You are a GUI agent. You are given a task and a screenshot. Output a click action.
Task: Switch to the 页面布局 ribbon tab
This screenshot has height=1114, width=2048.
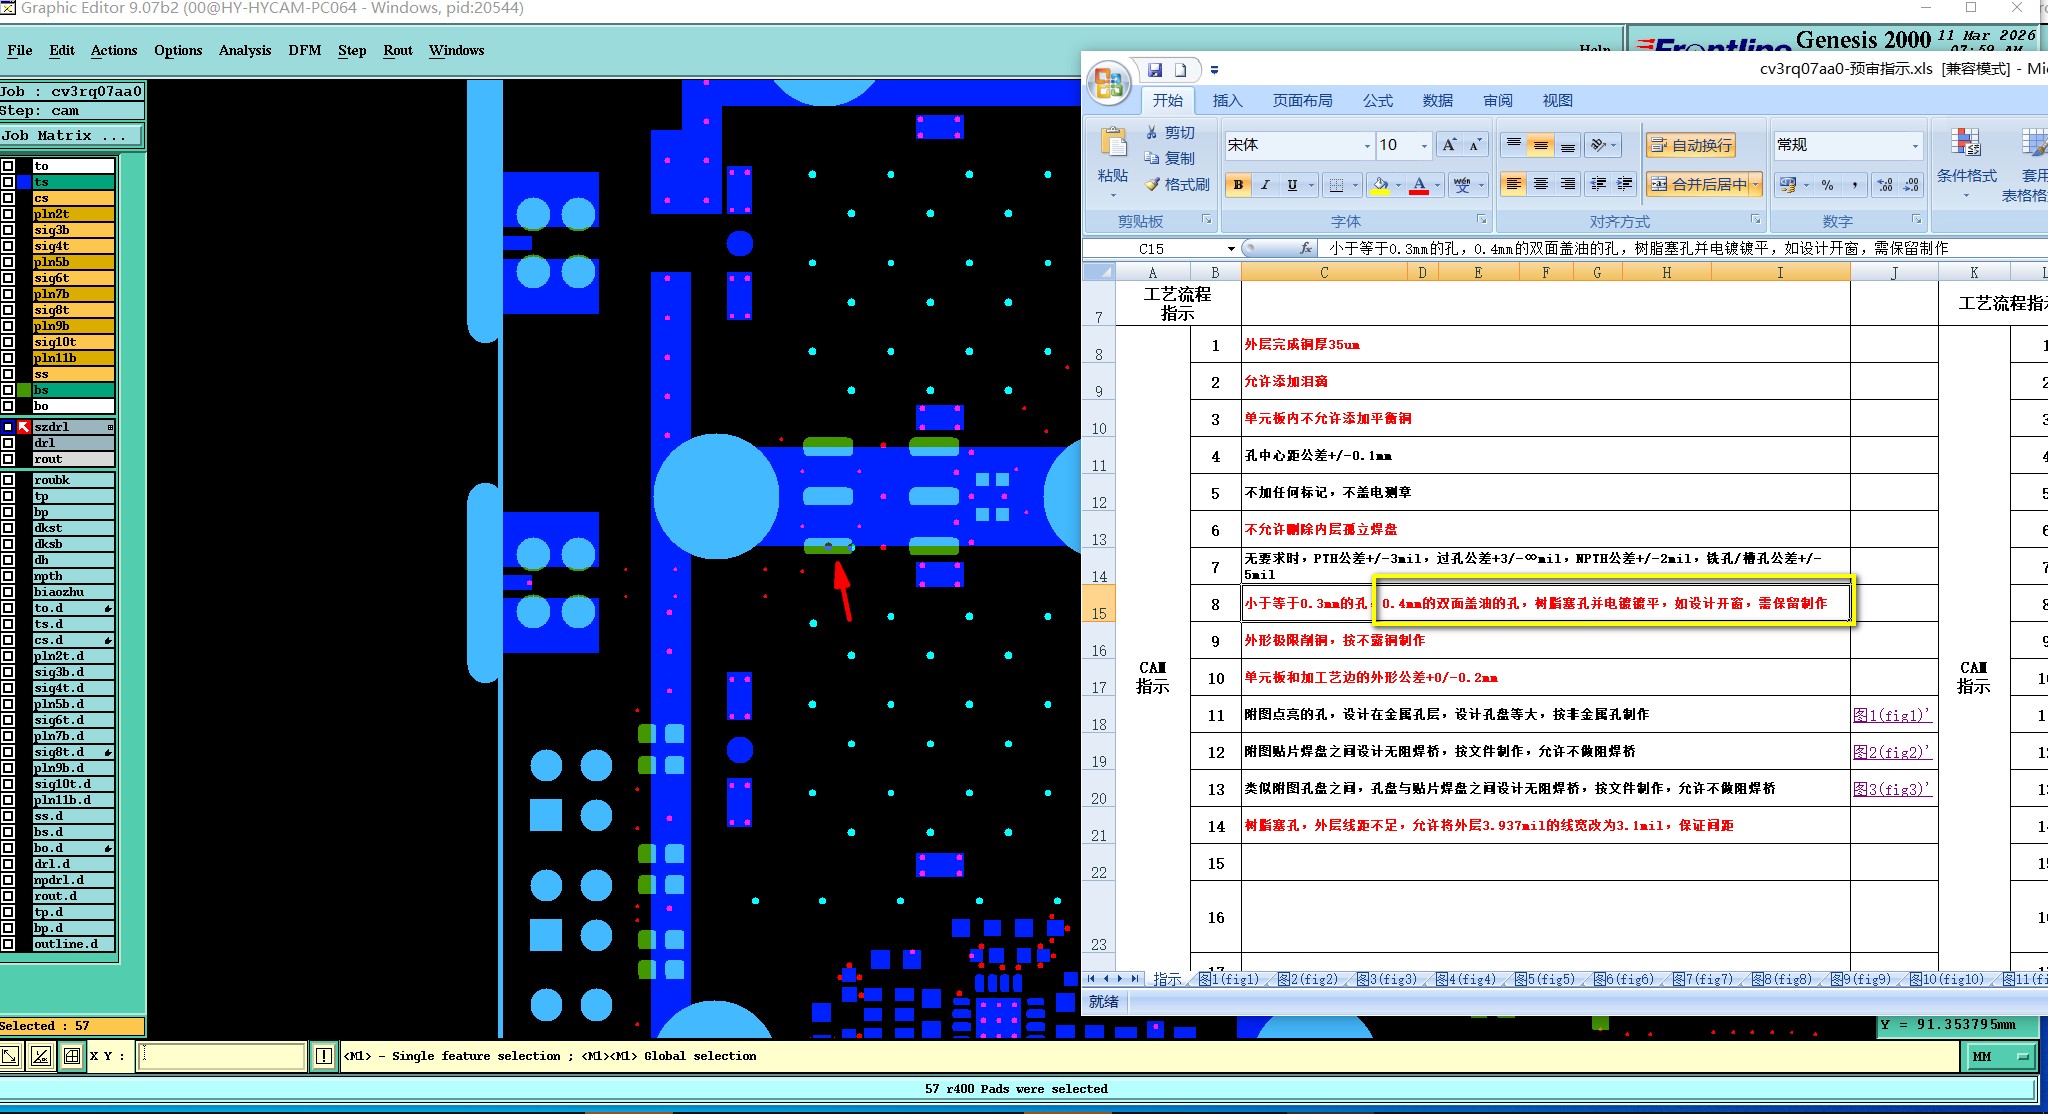[x=1302, y=101]
